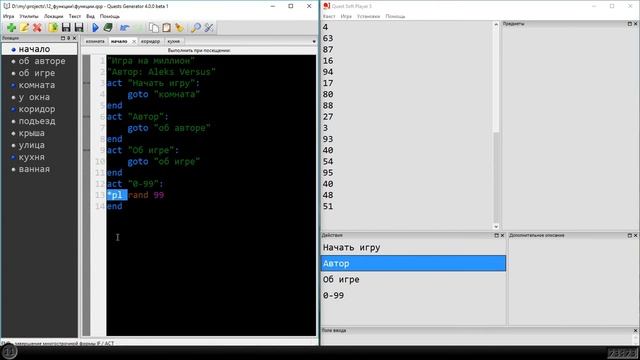Switch to the 'кухня' editor tab
The height and width of the screenshot is (360, 640).
(173, 42)
